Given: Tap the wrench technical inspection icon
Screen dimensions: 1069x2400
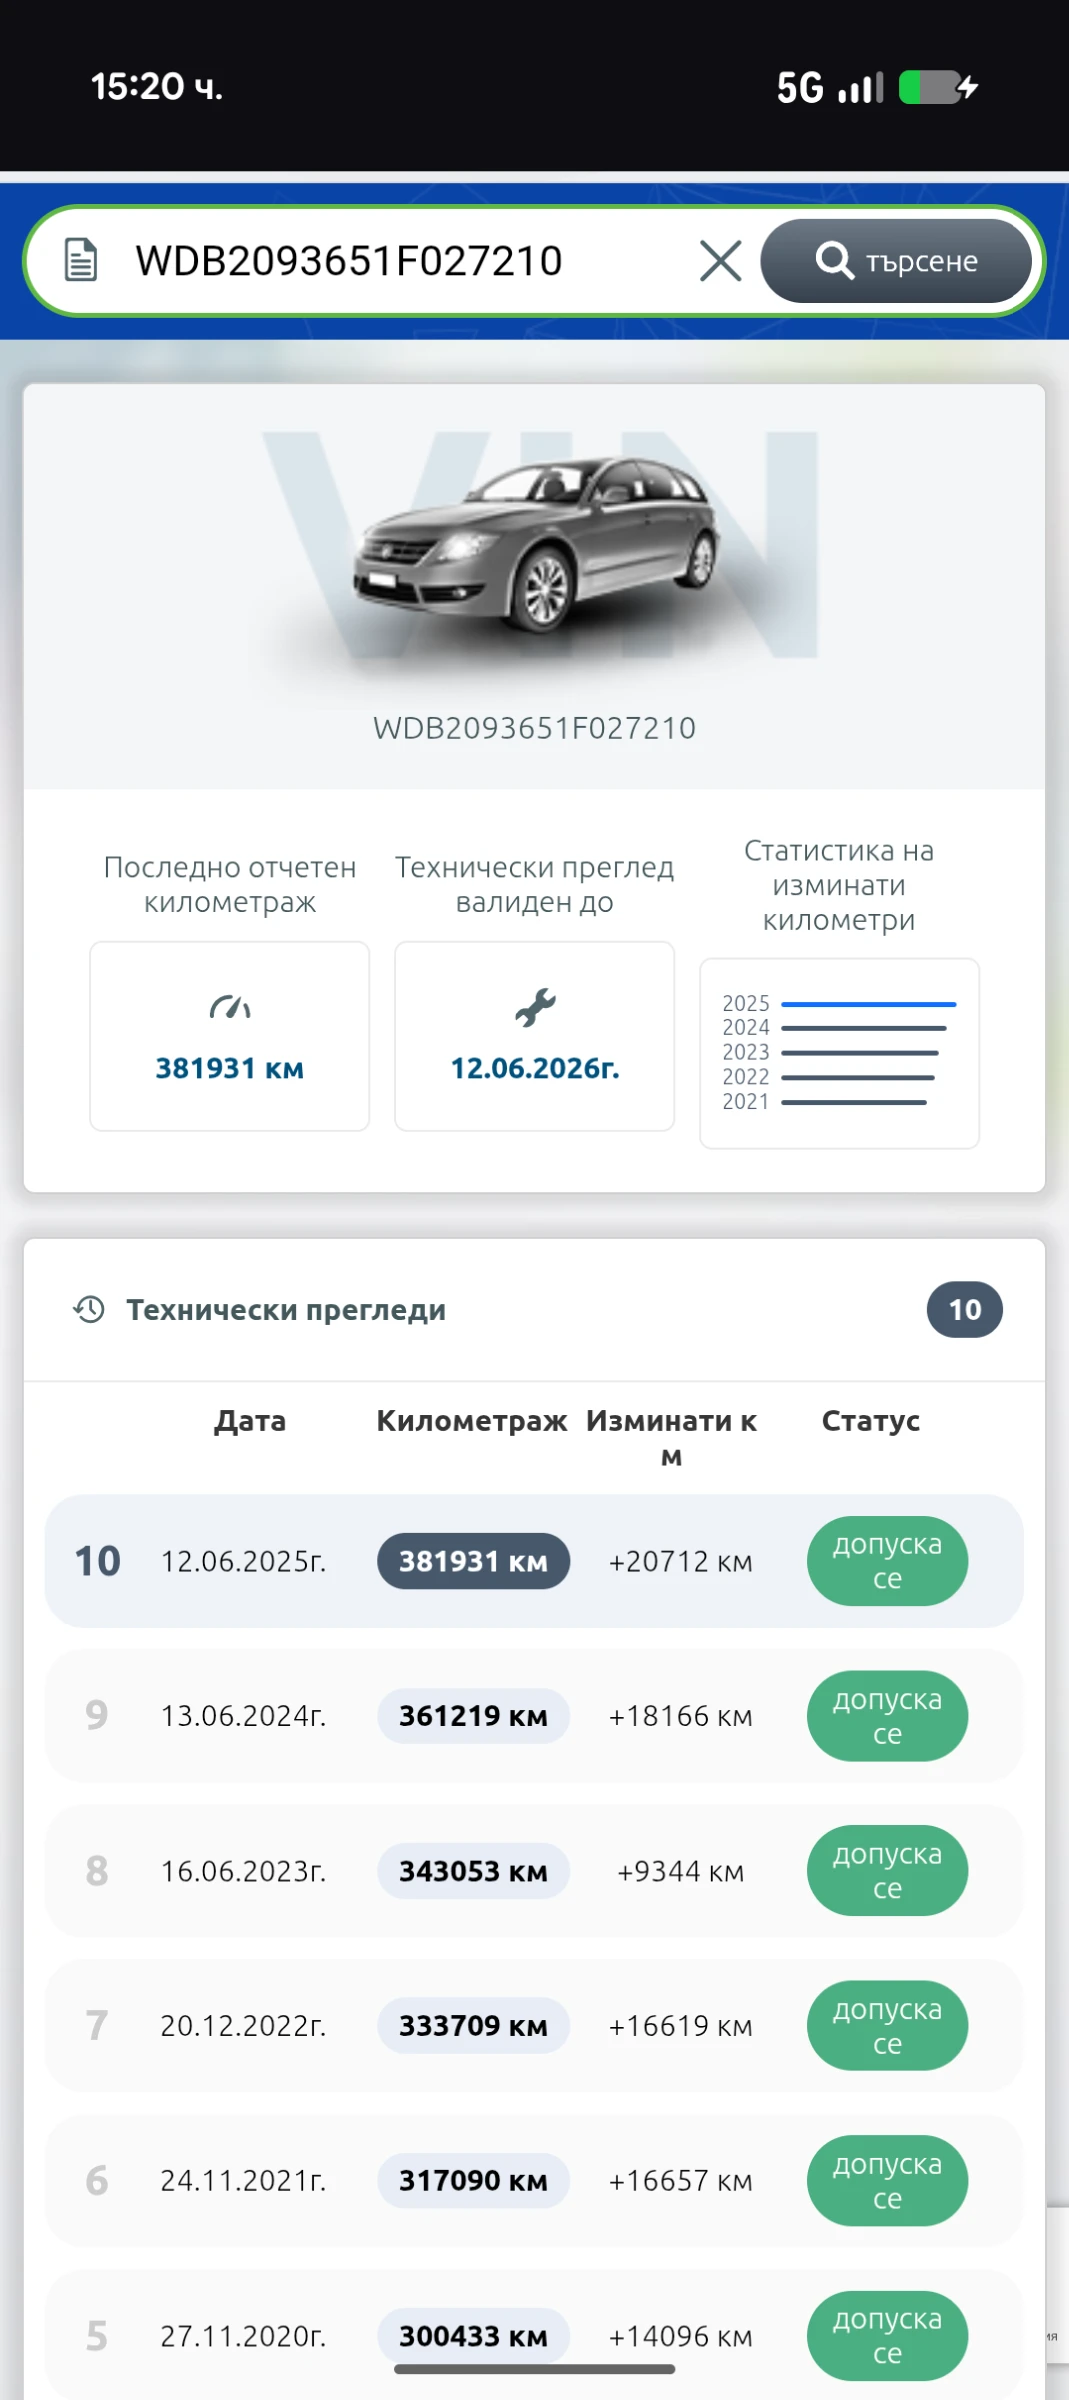Looking at the screenshot, I should pyautogui.click(x=535, y=1007).
